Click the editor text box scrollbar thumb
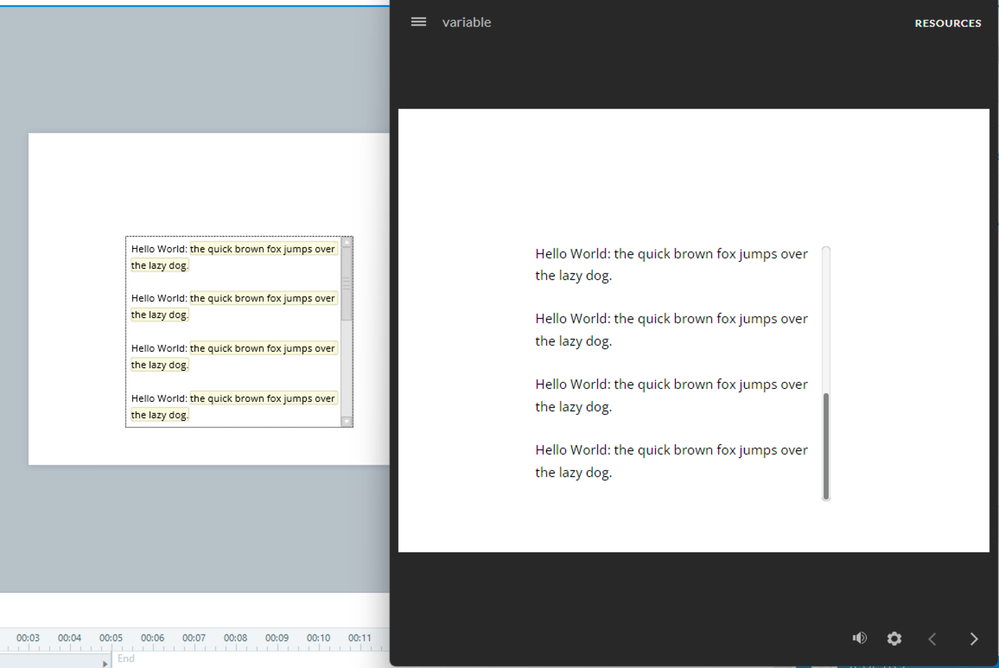 point(347,284)
